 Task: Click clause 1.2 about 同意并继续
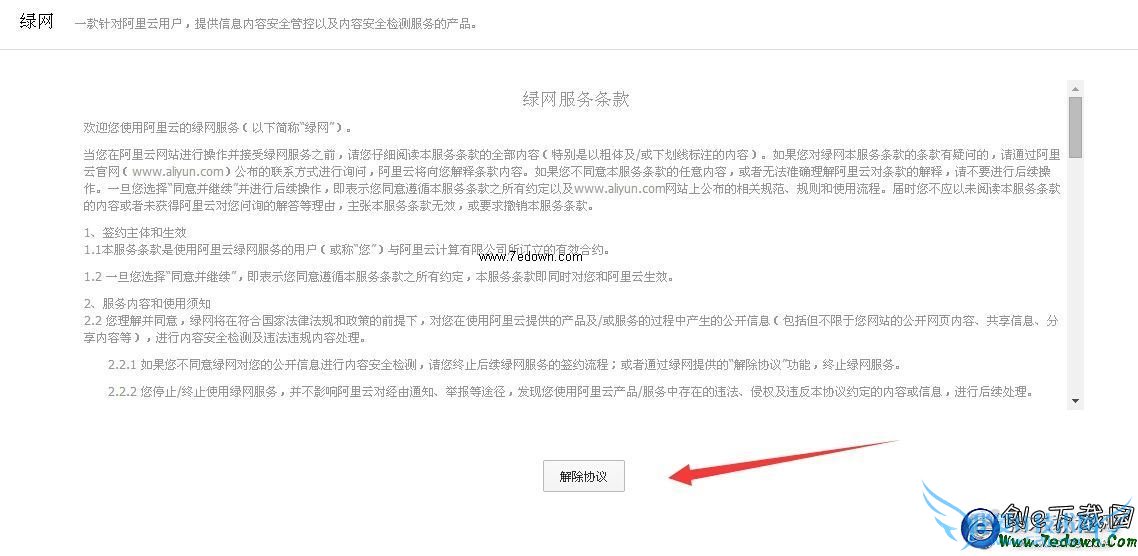point(378,277)
